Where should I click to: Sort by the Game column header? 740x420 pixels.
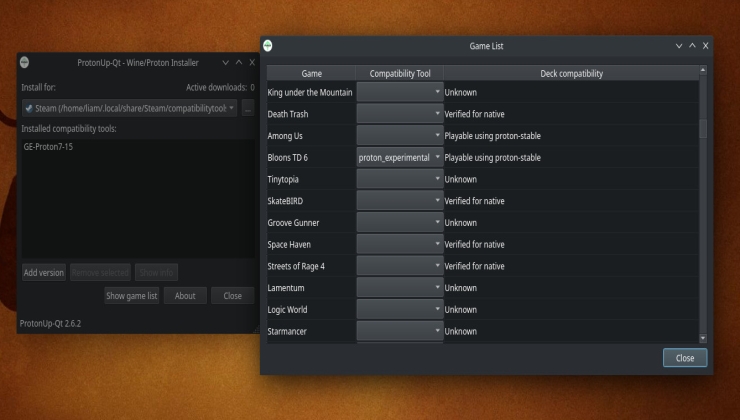pos(311,73)
